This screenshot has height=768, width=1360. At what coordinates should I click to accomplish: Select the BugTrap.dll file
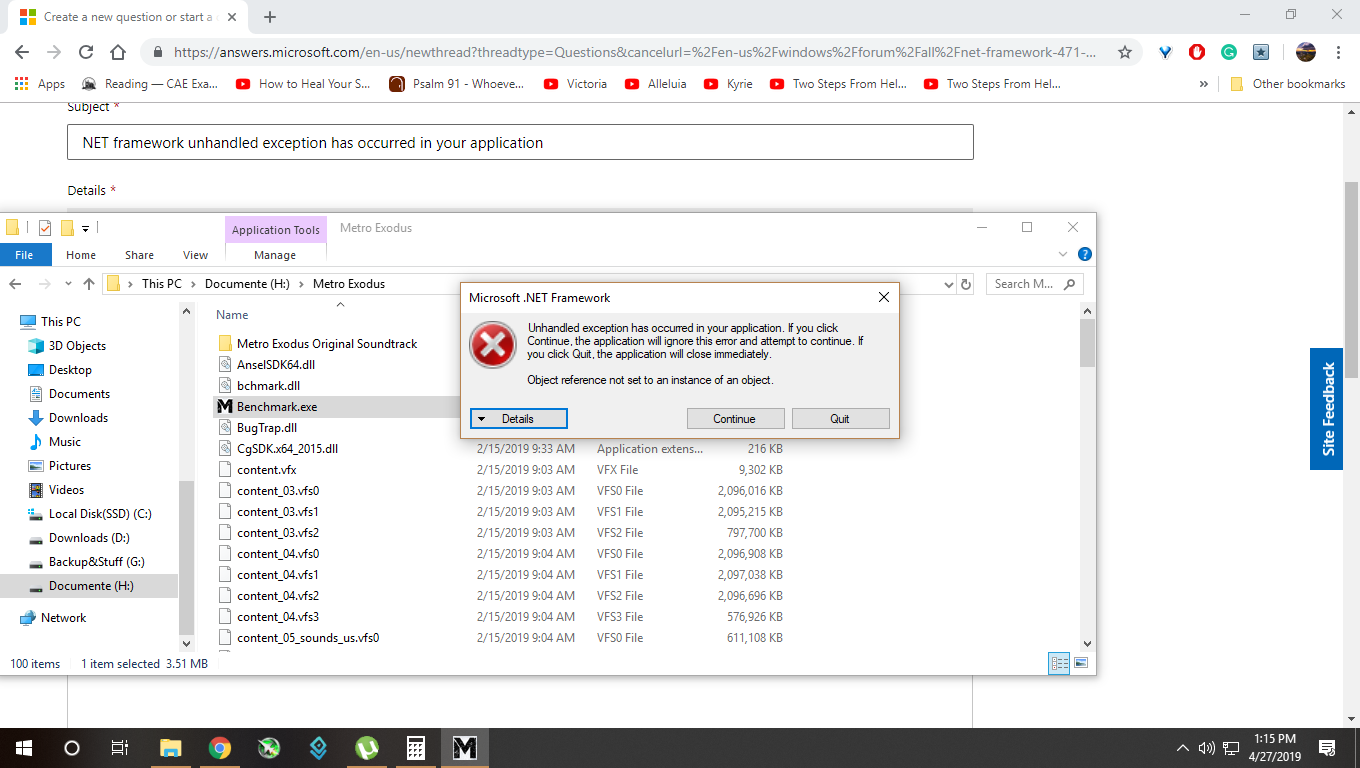pyautogui.click(x=267, y=428)
